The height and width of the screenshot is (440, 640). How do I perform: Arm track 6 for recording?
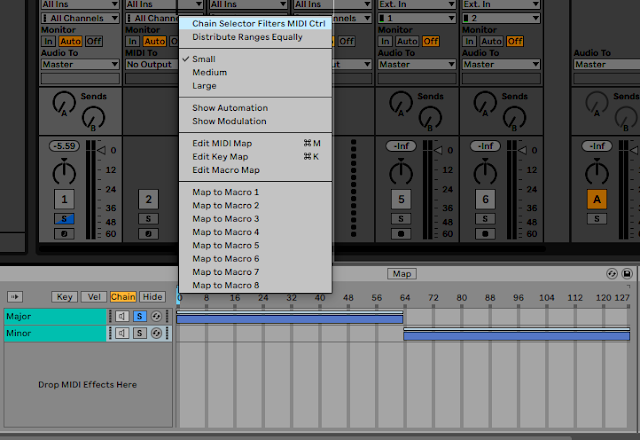pyautogui.click(x=485, y=234)
